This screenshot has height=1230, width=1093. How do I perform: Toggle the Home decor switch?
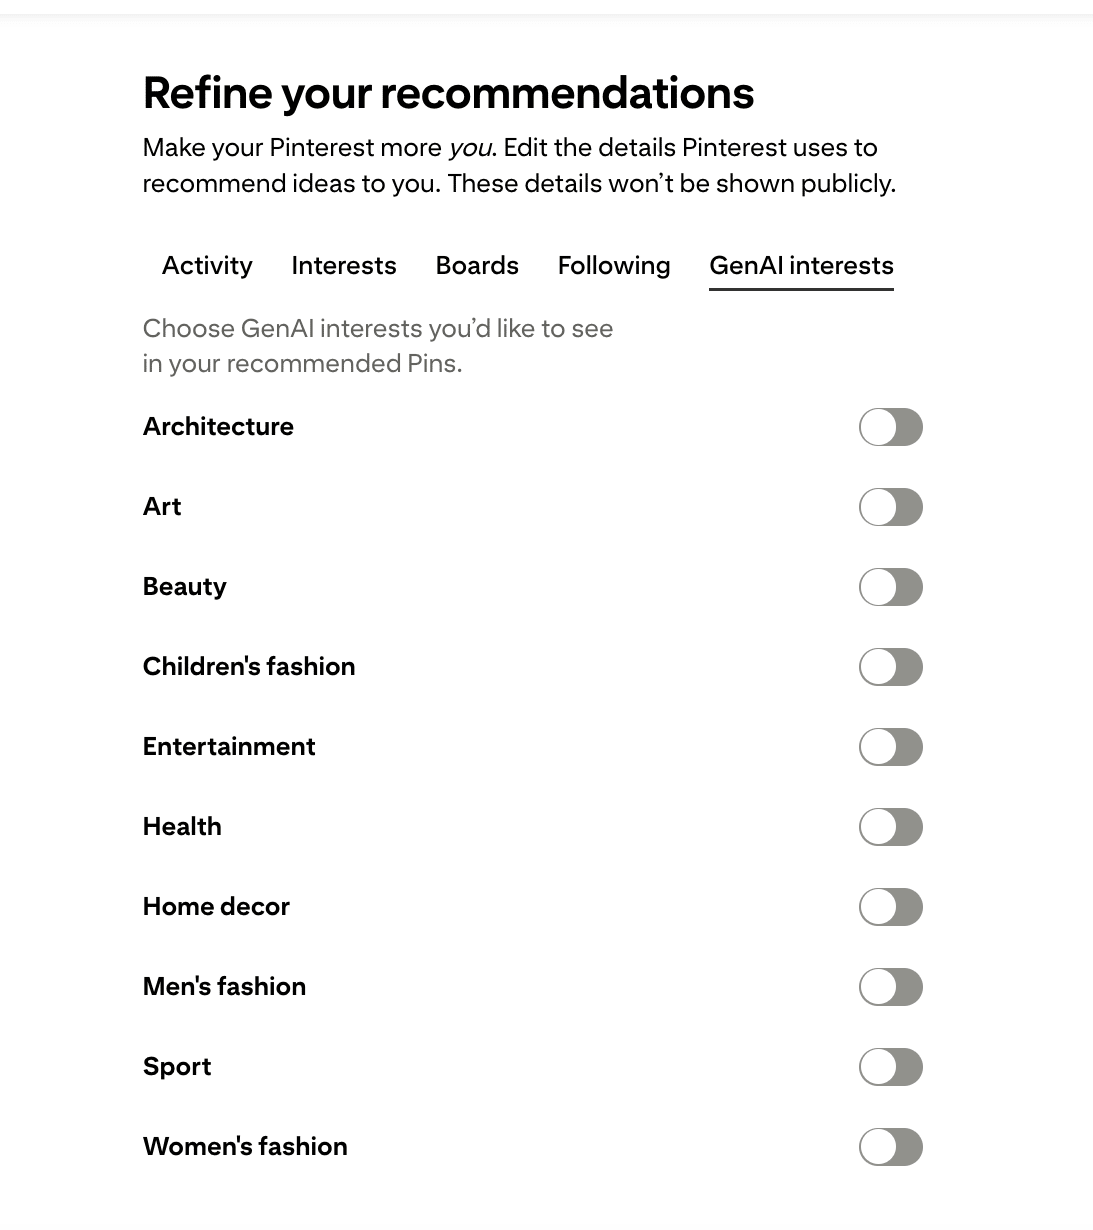pyautogui.click(x=890, y=907)
